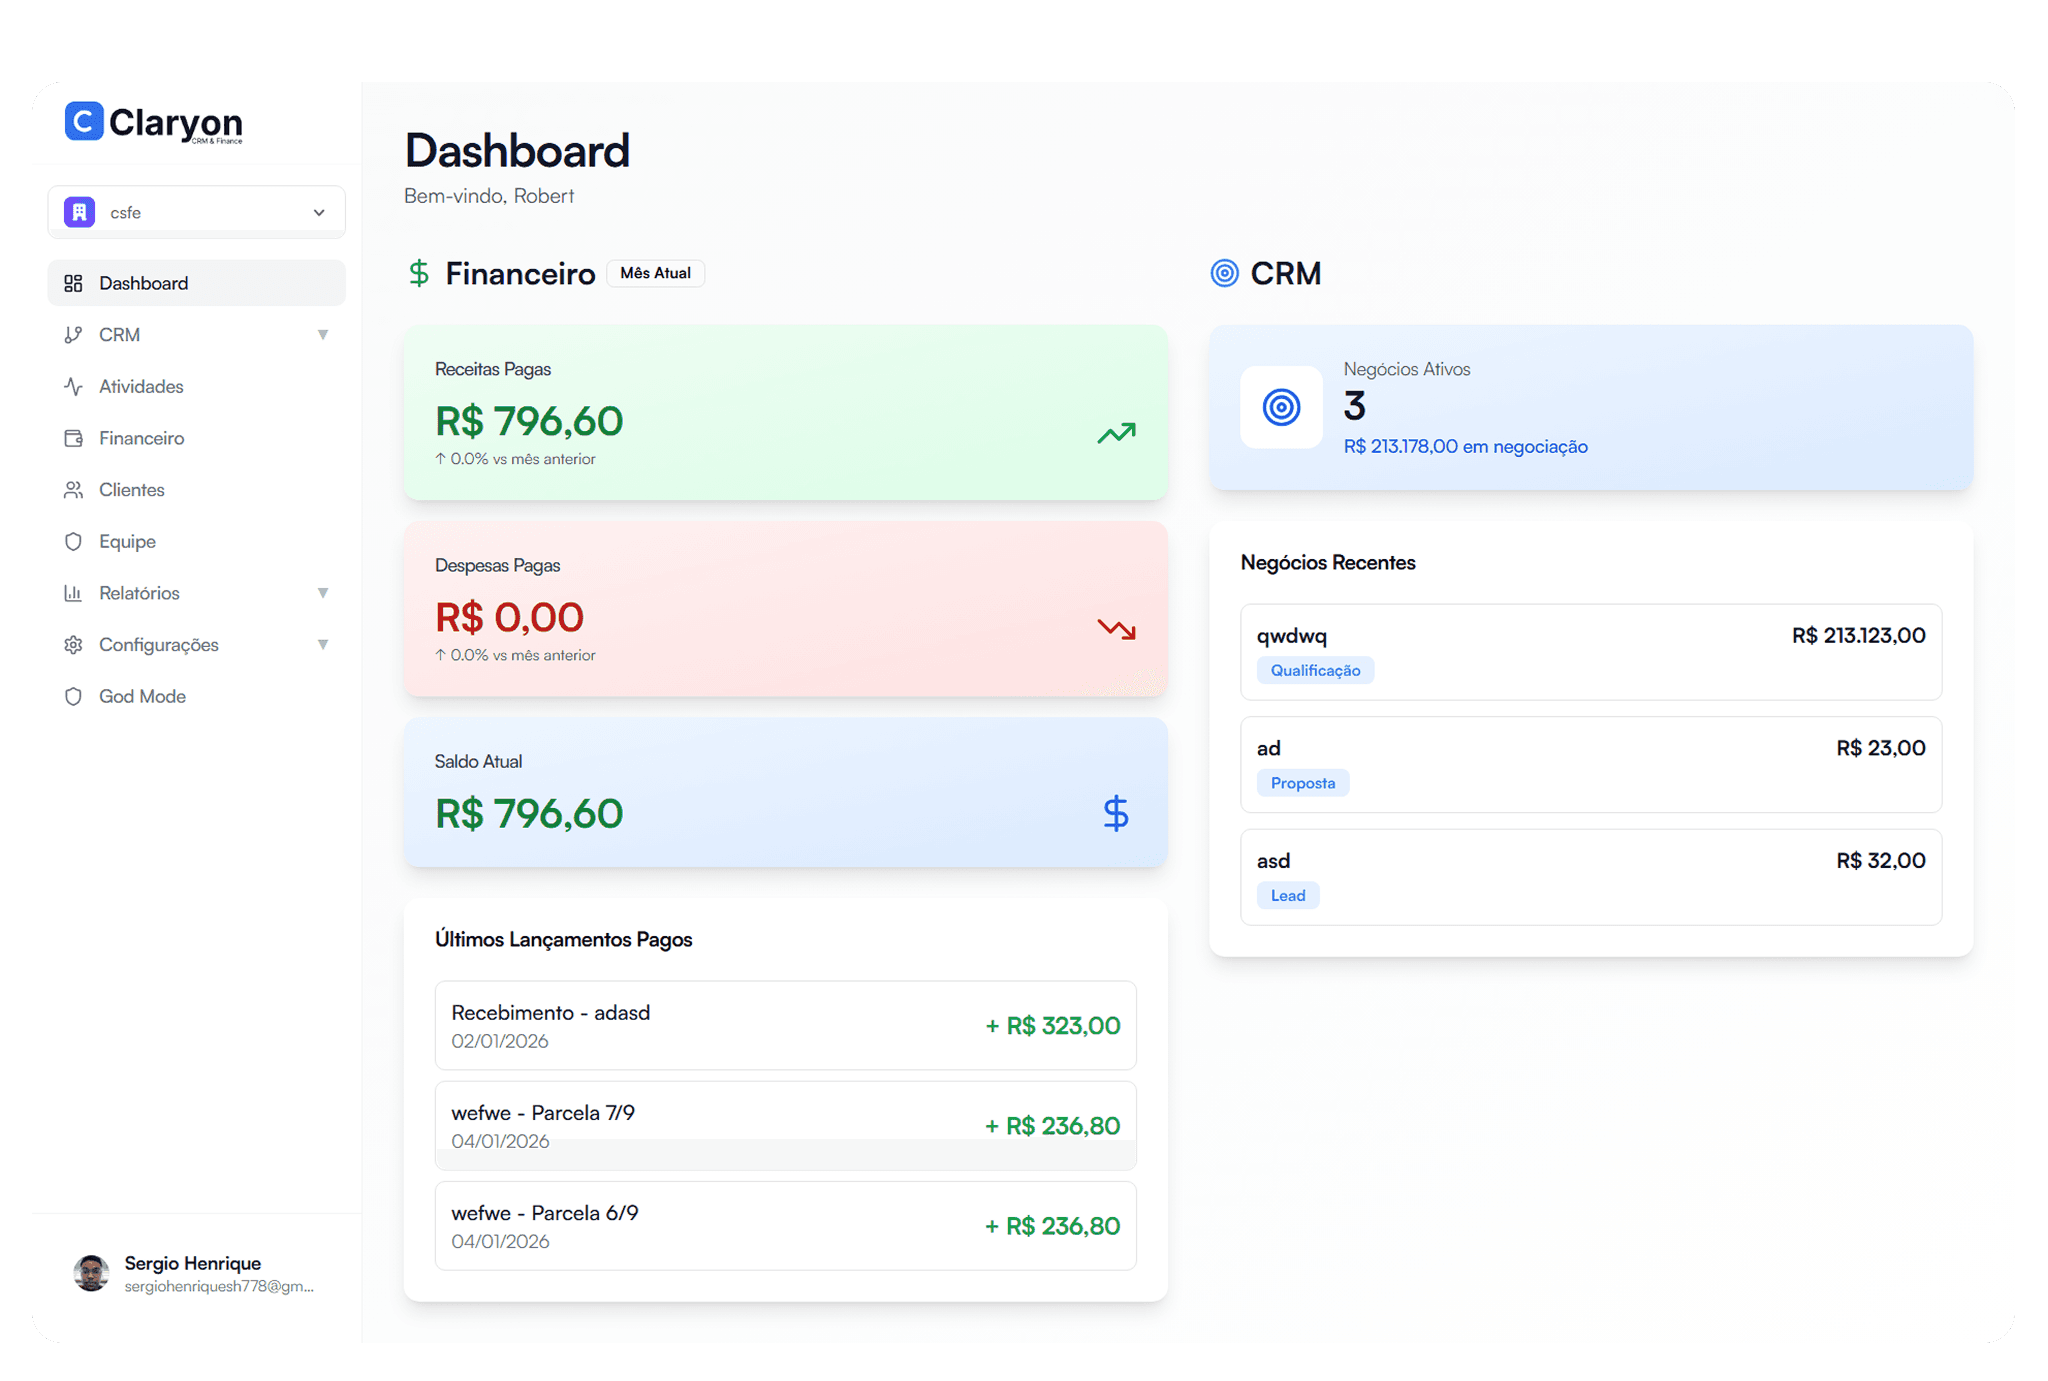This screenshot has width=2048, height=1381.
Task: Expand the Configurações sidebar submenu arrow
Action: [x=322, y=645]
